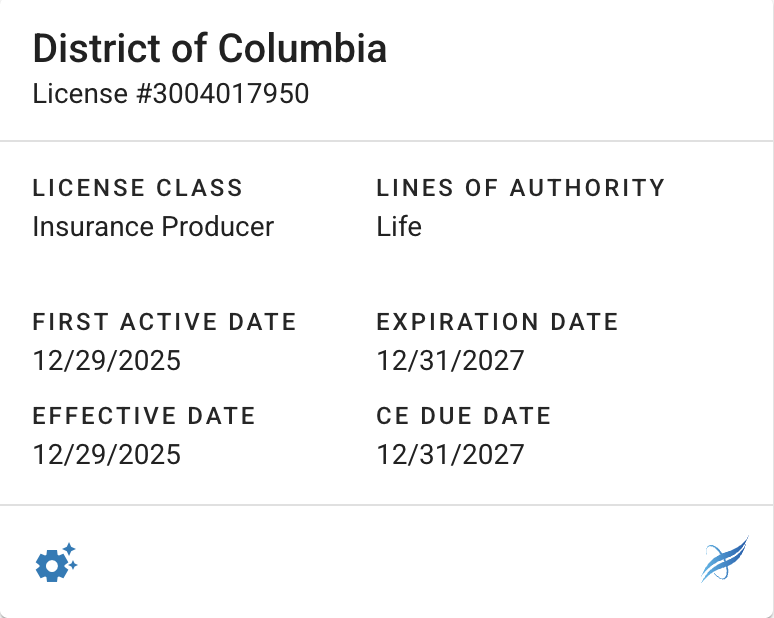This screenshot has height=618, width=774.
Task: Click the CE DUE DATE label
Action: [464, 416]
